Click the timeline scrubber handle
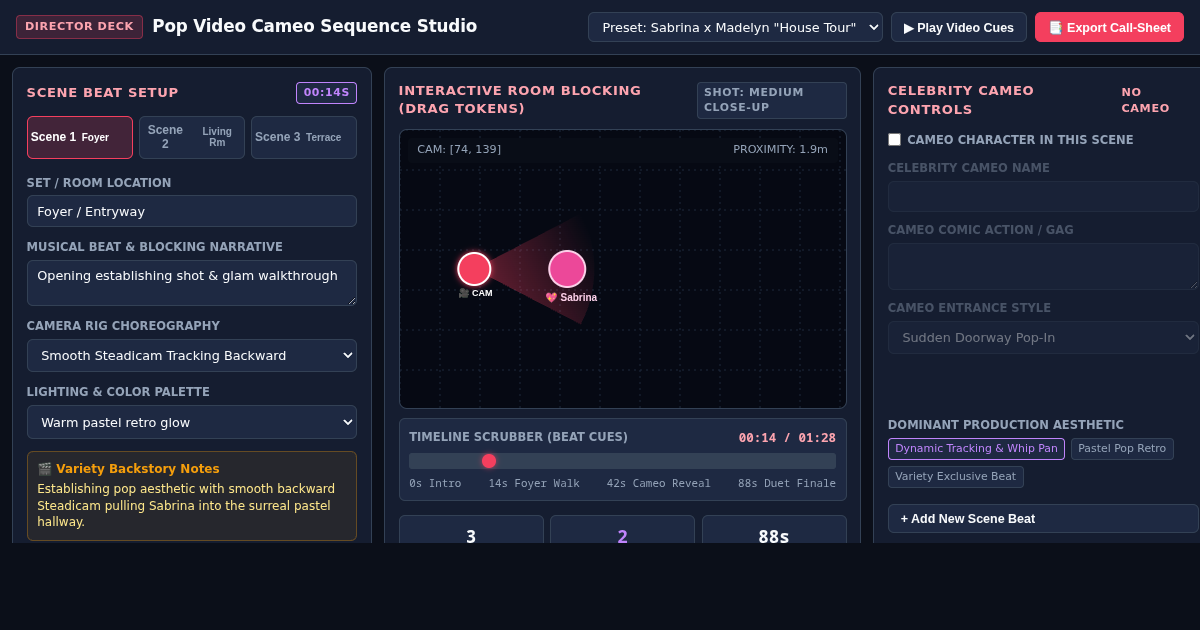Viewport: 1200px width, 630px height. pos(489,461)
